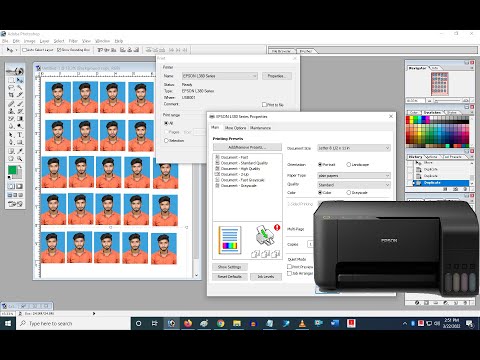Select the Zoom tool in toolbox
The height and width of the screenshot is (360, 480).
(x=20, y=159)
